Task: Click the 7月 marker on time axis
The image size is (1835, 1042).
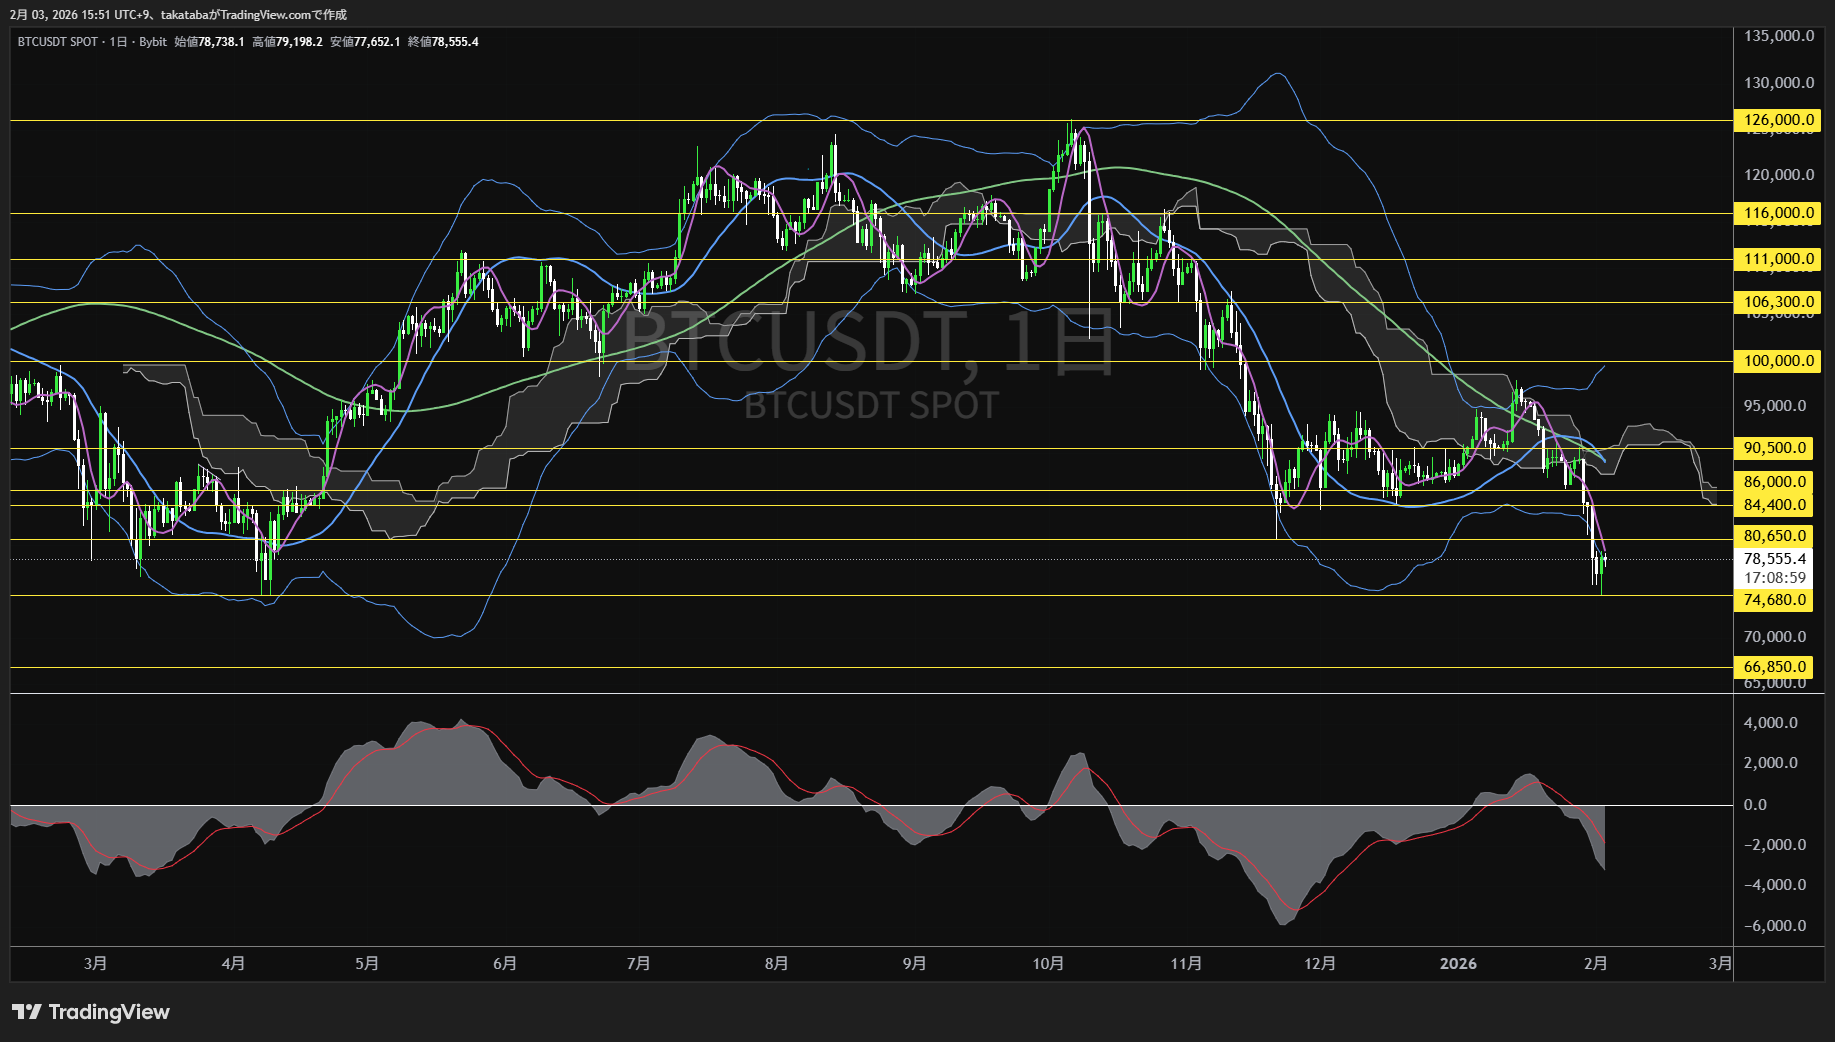Action: [638, 963]
